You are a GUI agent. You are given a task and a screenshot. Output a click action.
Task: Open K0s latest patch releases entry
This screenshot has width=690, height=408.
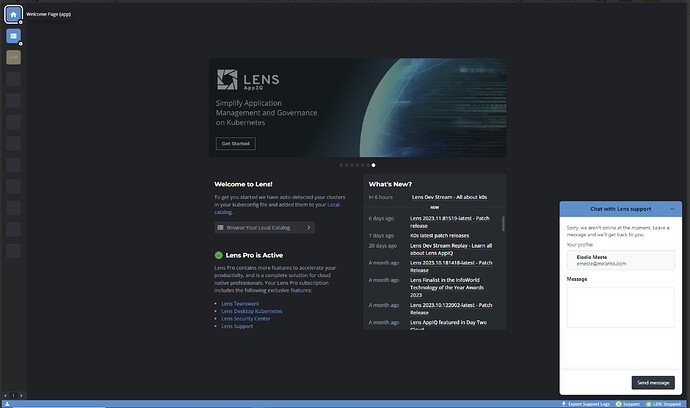pos(440,235)
